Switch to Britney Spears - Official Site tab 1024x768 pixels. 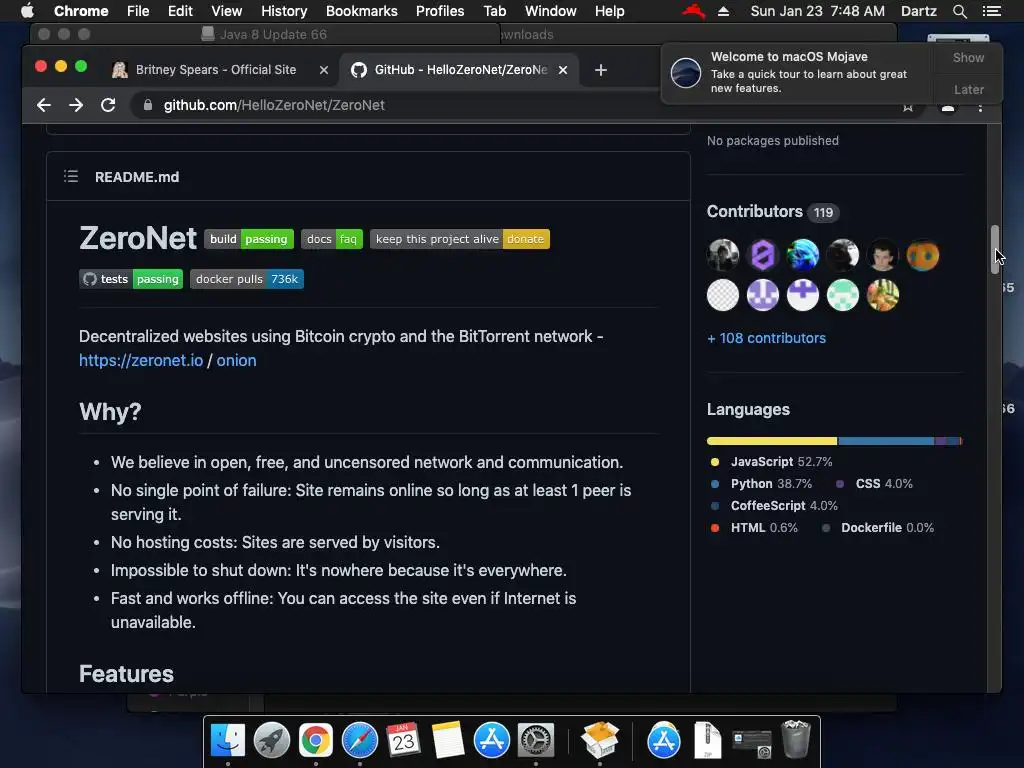click(216, 70)
